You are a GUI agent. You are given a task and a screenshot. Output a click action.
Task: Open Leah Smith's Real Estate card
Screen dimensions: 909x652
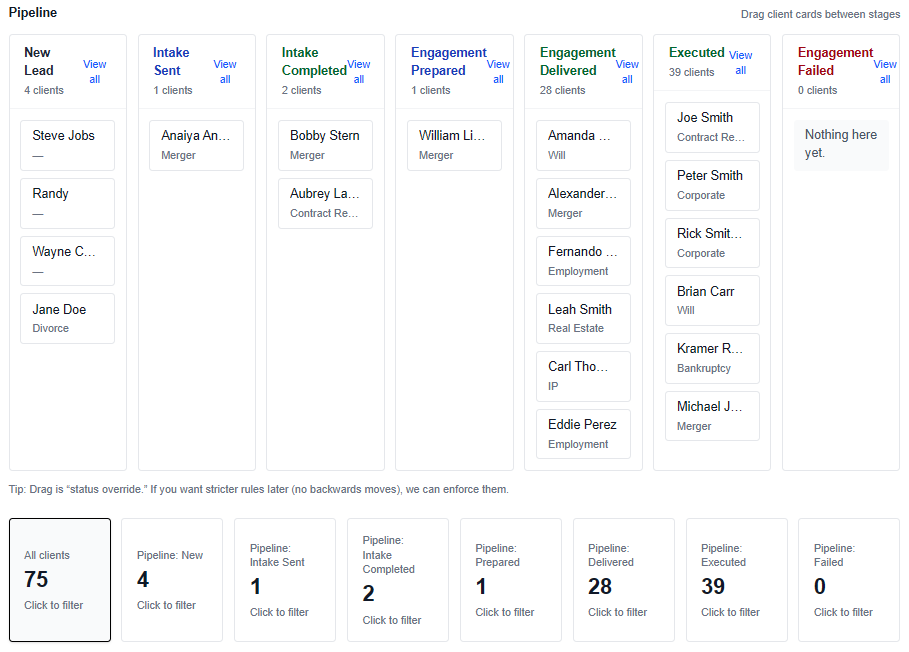583,318
